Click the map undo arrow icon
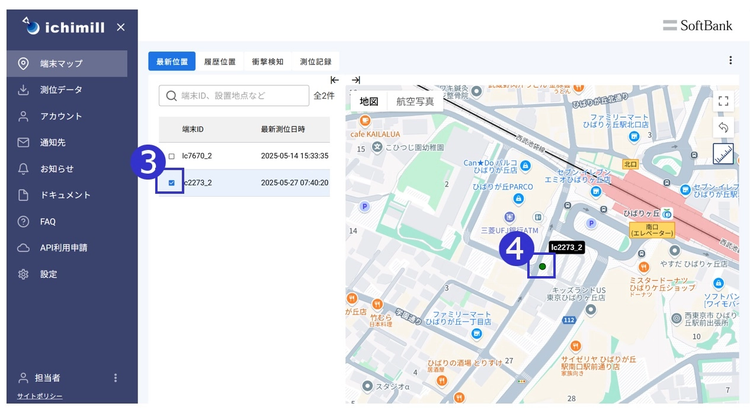The width and height of the screenshot is (750, 416). 723,127
